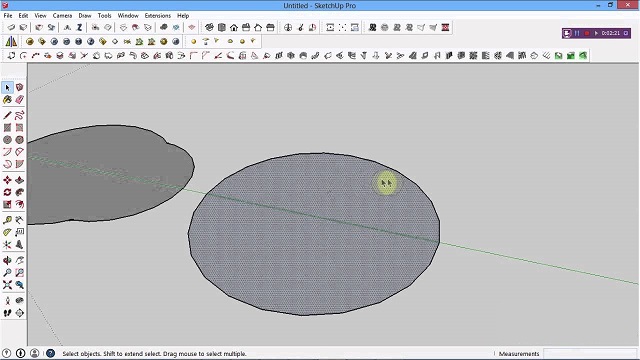Click the Previous view tool
Viewport: 640px width, 360px height.
pos(19,285)
